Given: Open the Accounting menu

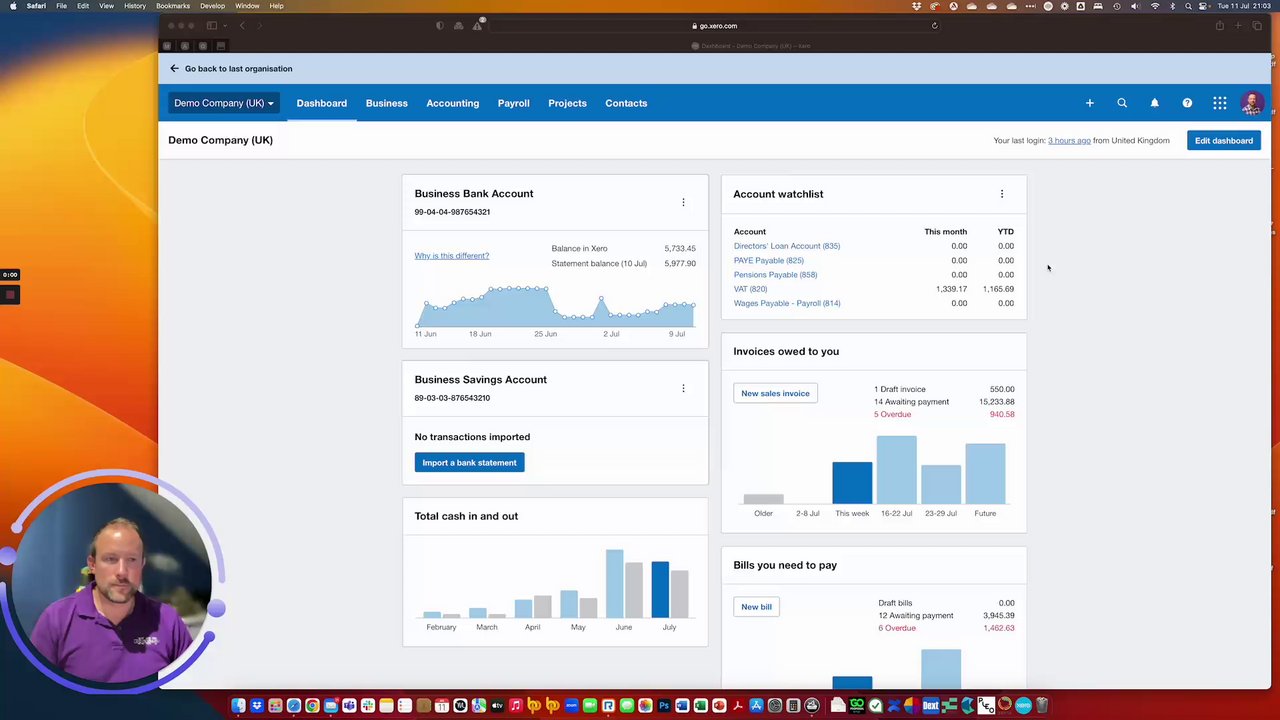Looking at the screenshot, I should 452,103.
